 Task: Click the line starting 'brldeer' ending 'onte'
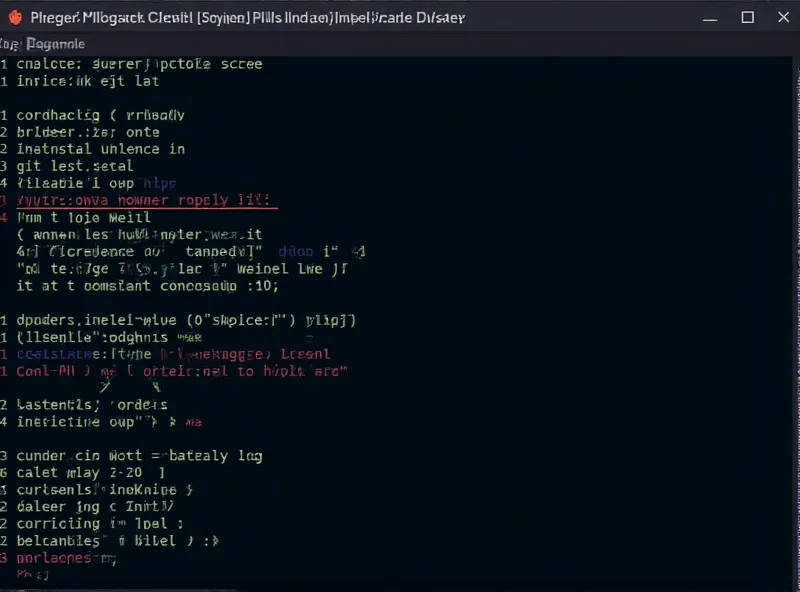pos(88,132)
